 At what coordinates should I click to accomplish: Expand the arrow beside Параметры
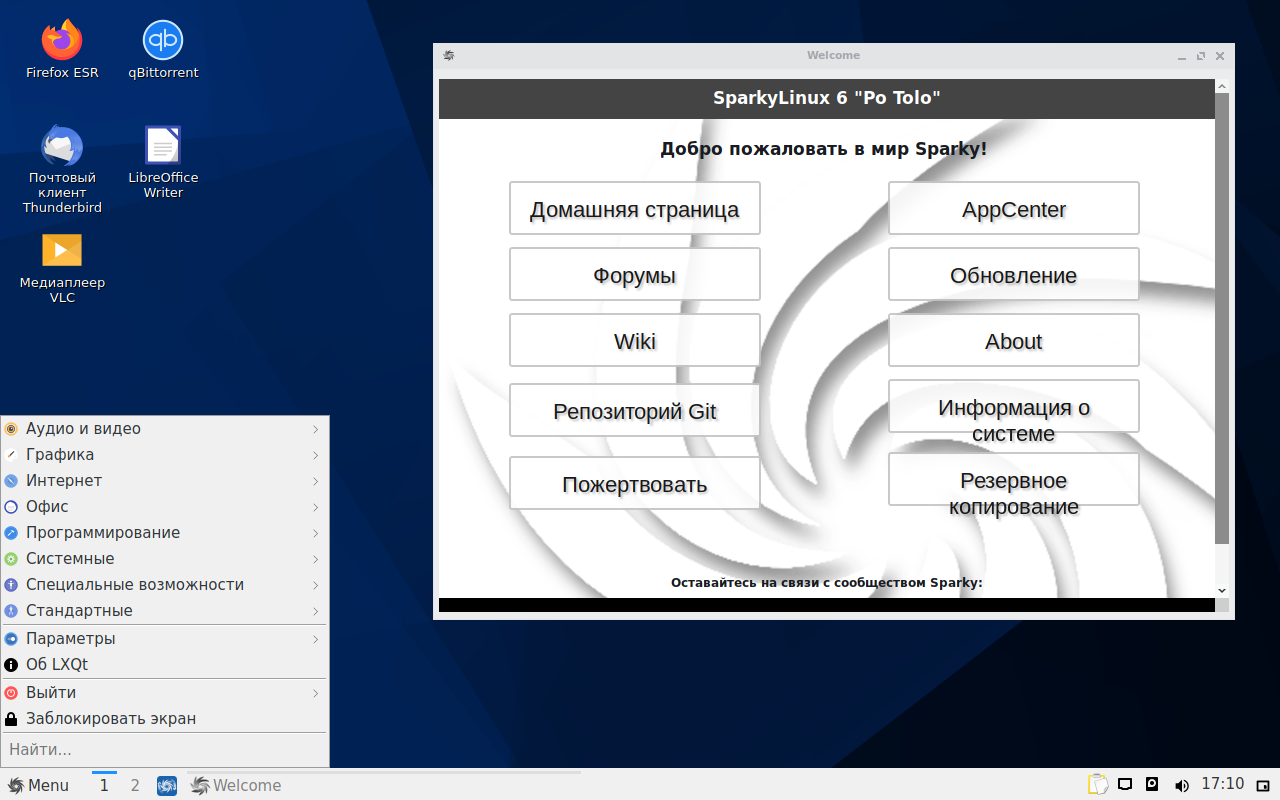pyautogui.click(x=316, y=639)
